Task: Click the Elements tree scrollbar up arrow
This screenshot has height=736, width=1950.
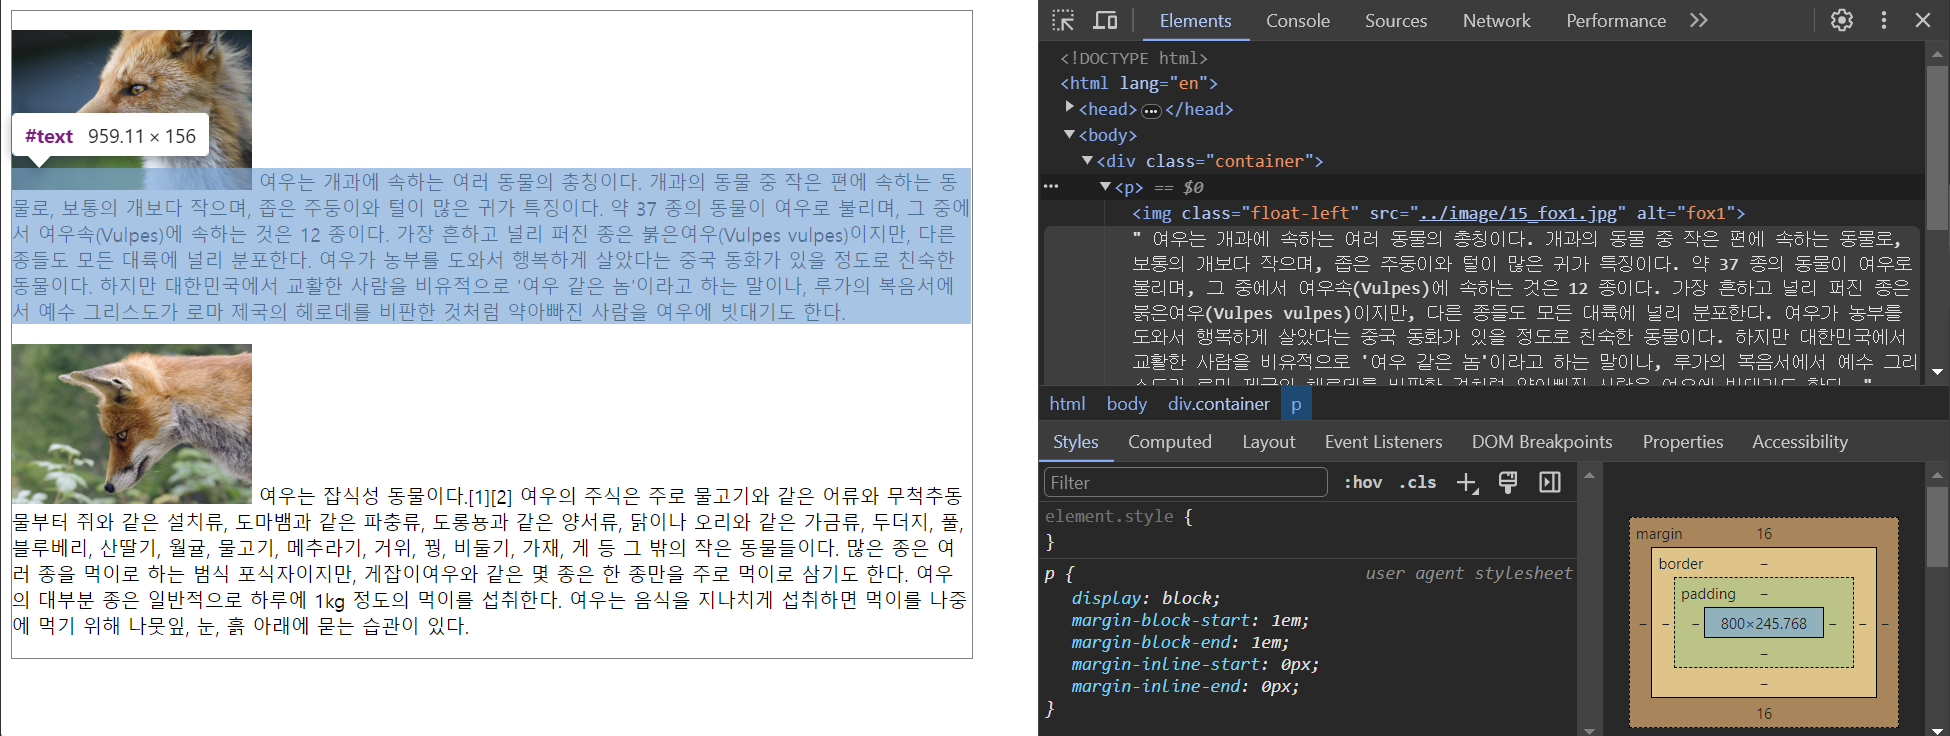Action: pos(1938,52)
